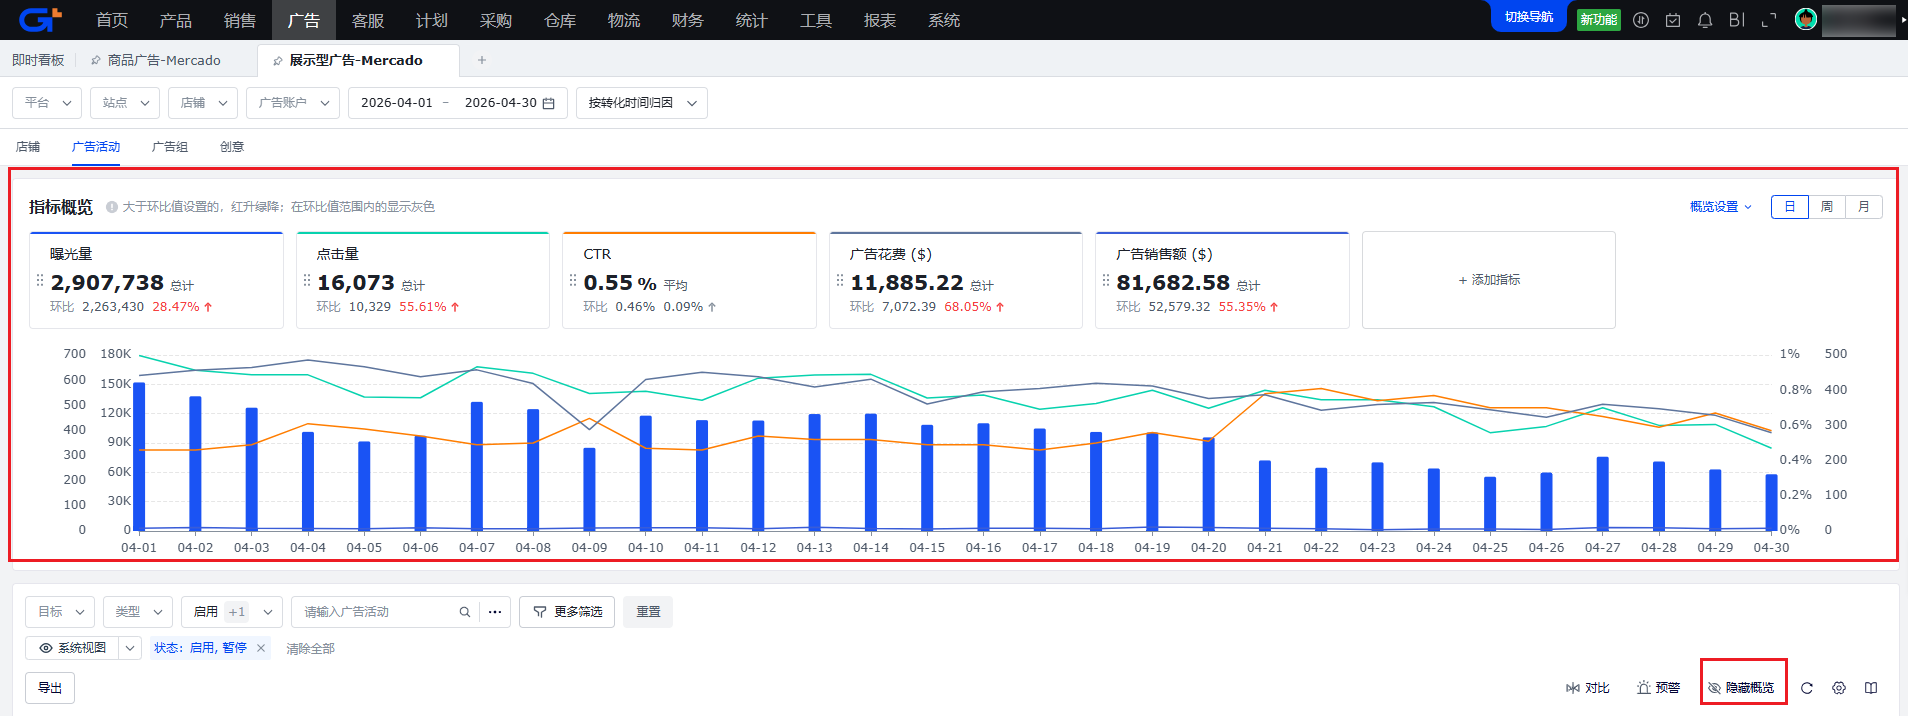
Task: Click the BI icon in the top bar
Action: [x=1737, y=20]
